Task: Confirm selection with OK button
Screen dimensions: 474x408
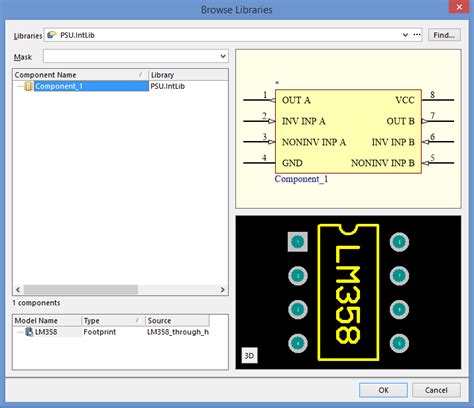Action: 383,390
